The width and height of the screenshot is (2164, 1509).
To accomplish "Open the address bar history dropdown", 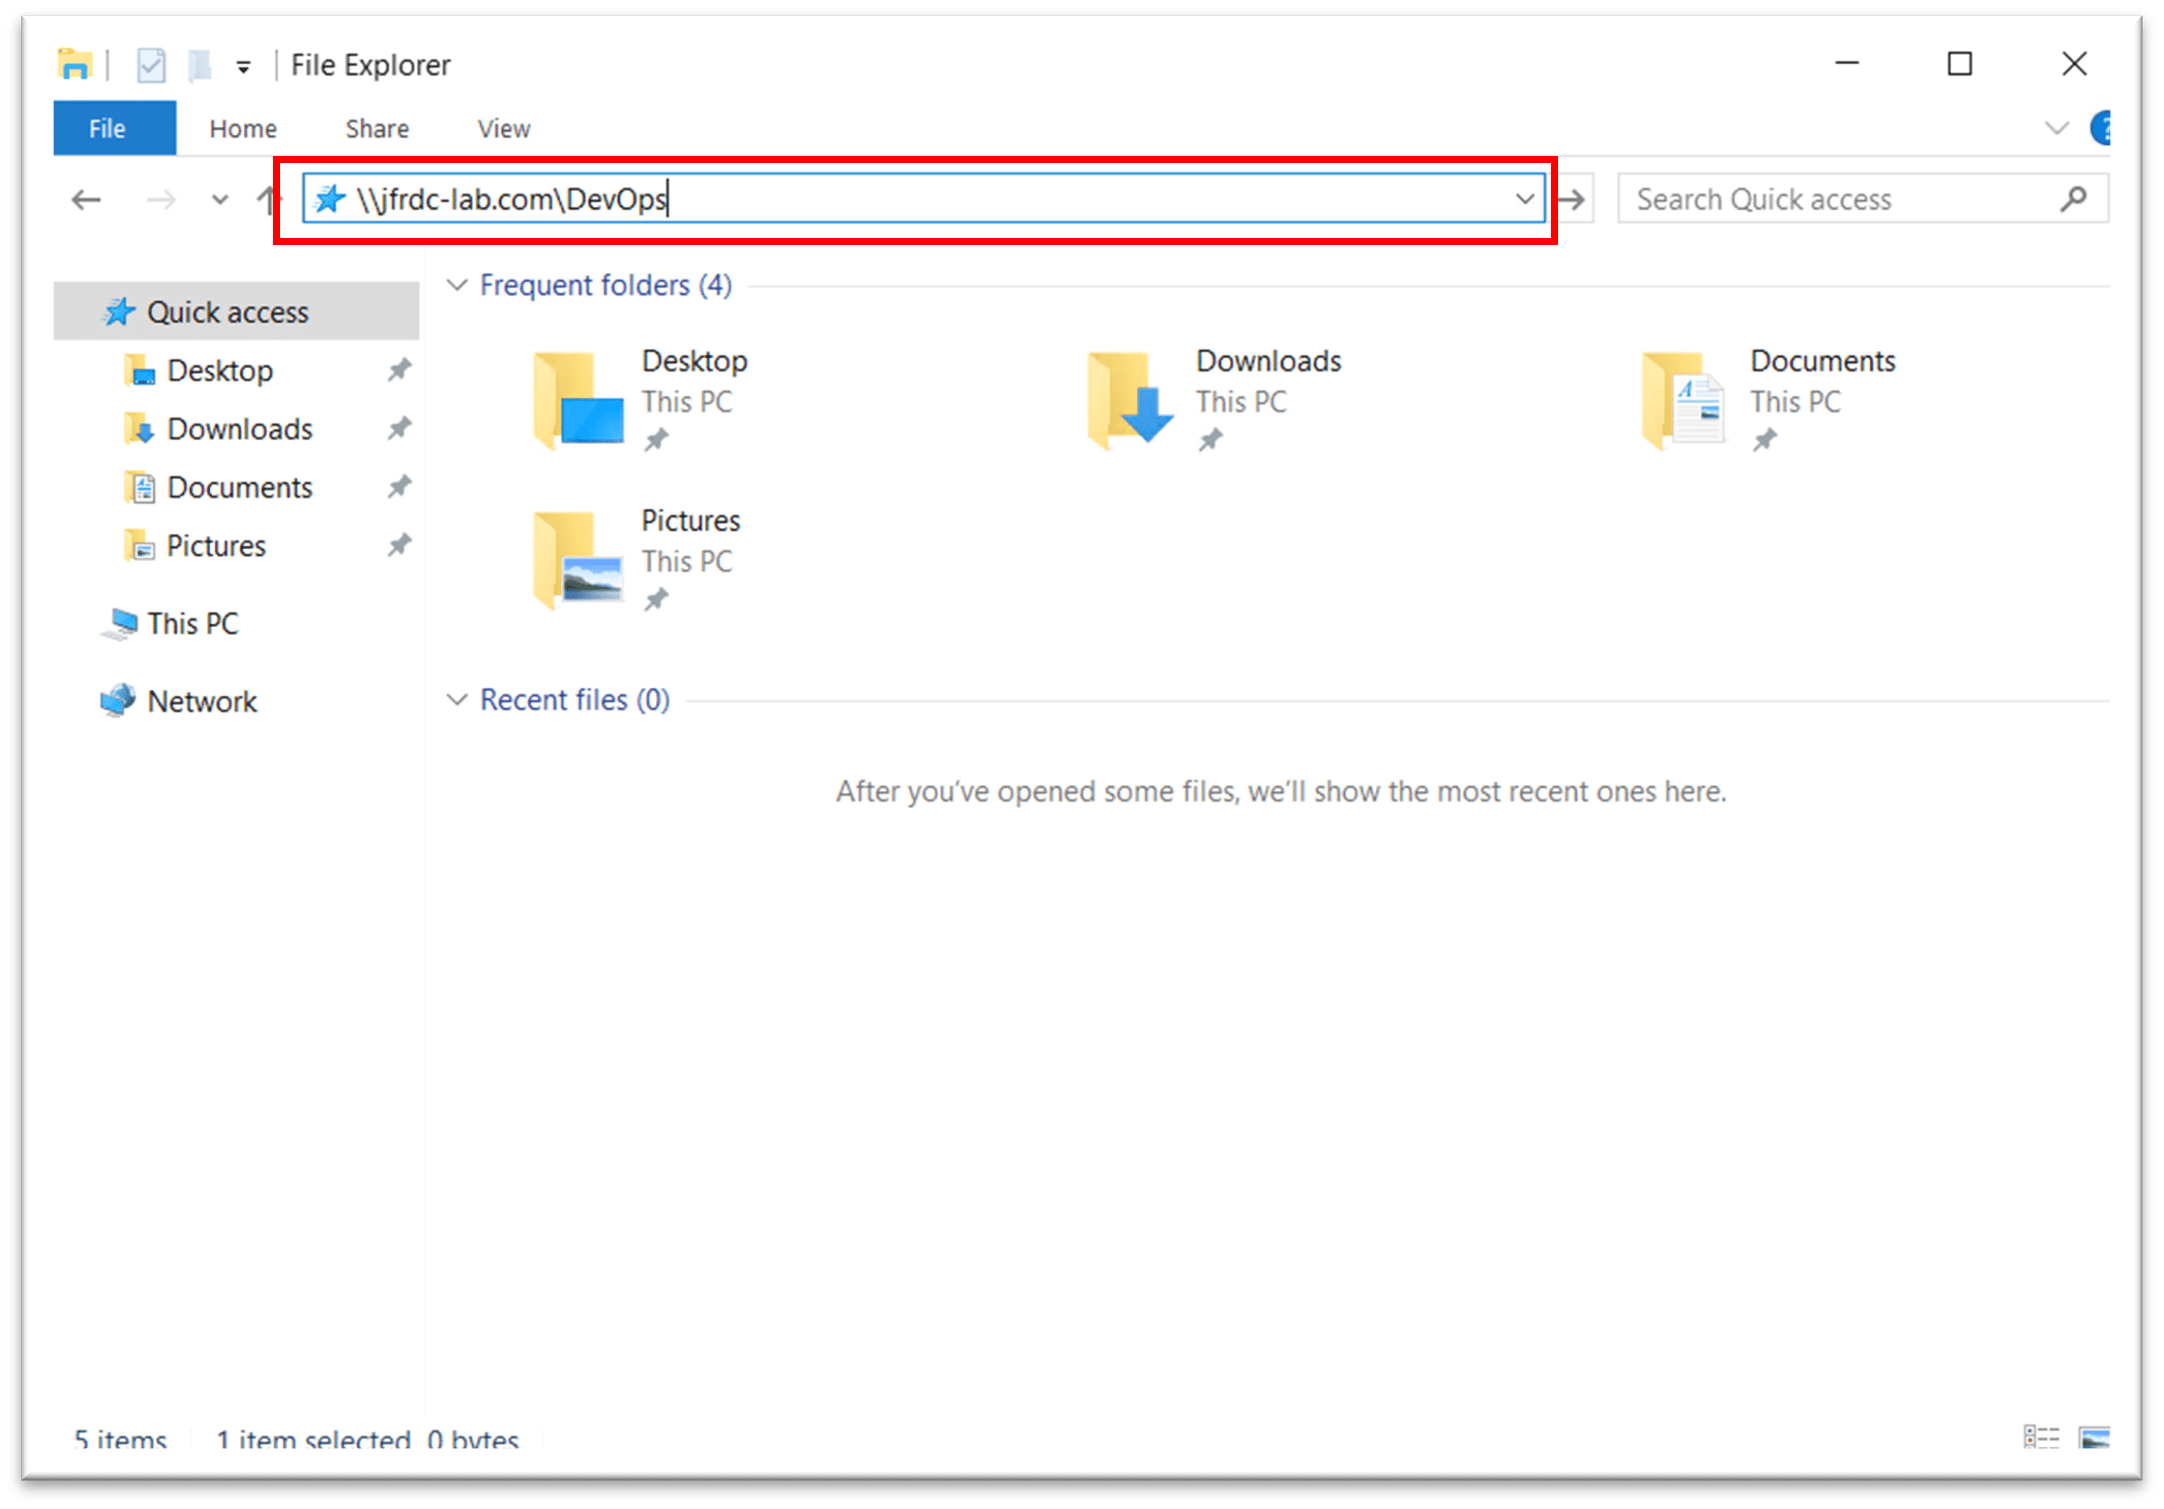I will pyautogui.click(x=1524, y=199).
